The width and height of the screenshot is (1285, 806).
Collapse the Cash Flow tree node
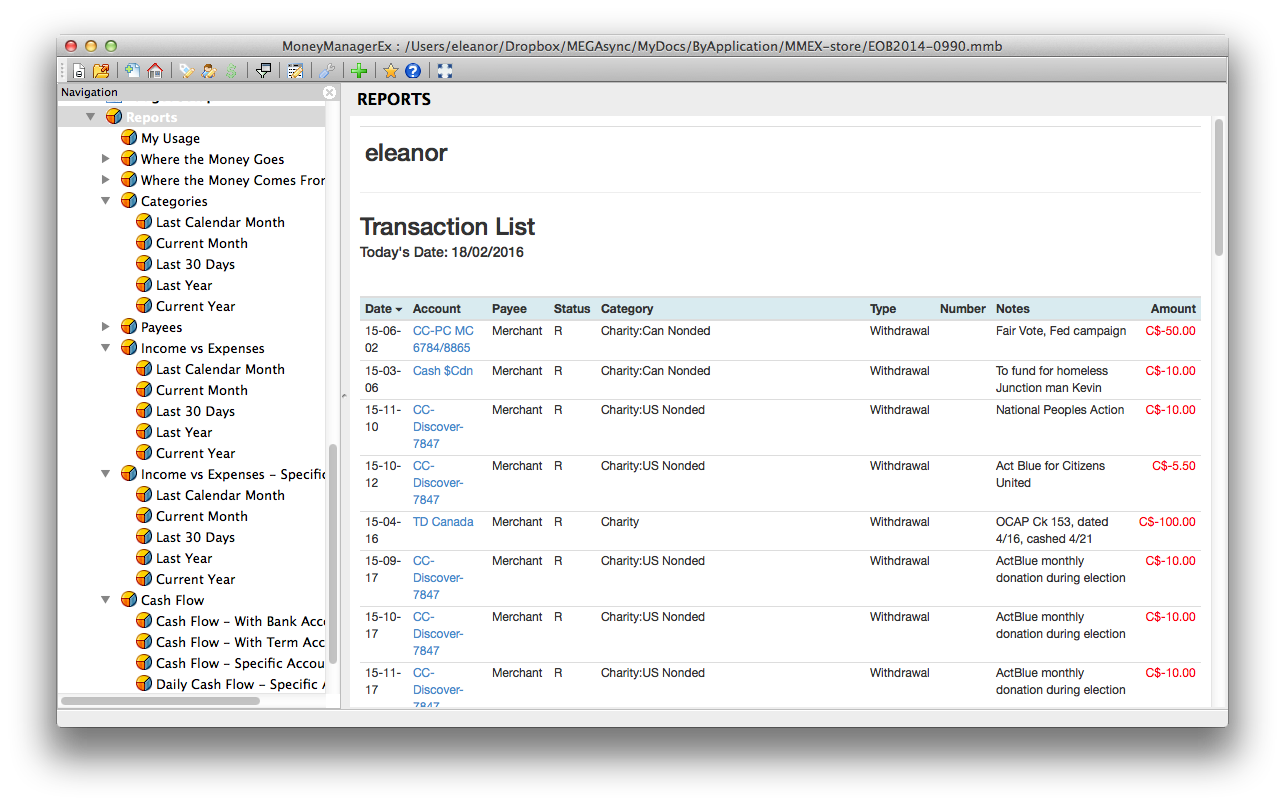point(106,600)
